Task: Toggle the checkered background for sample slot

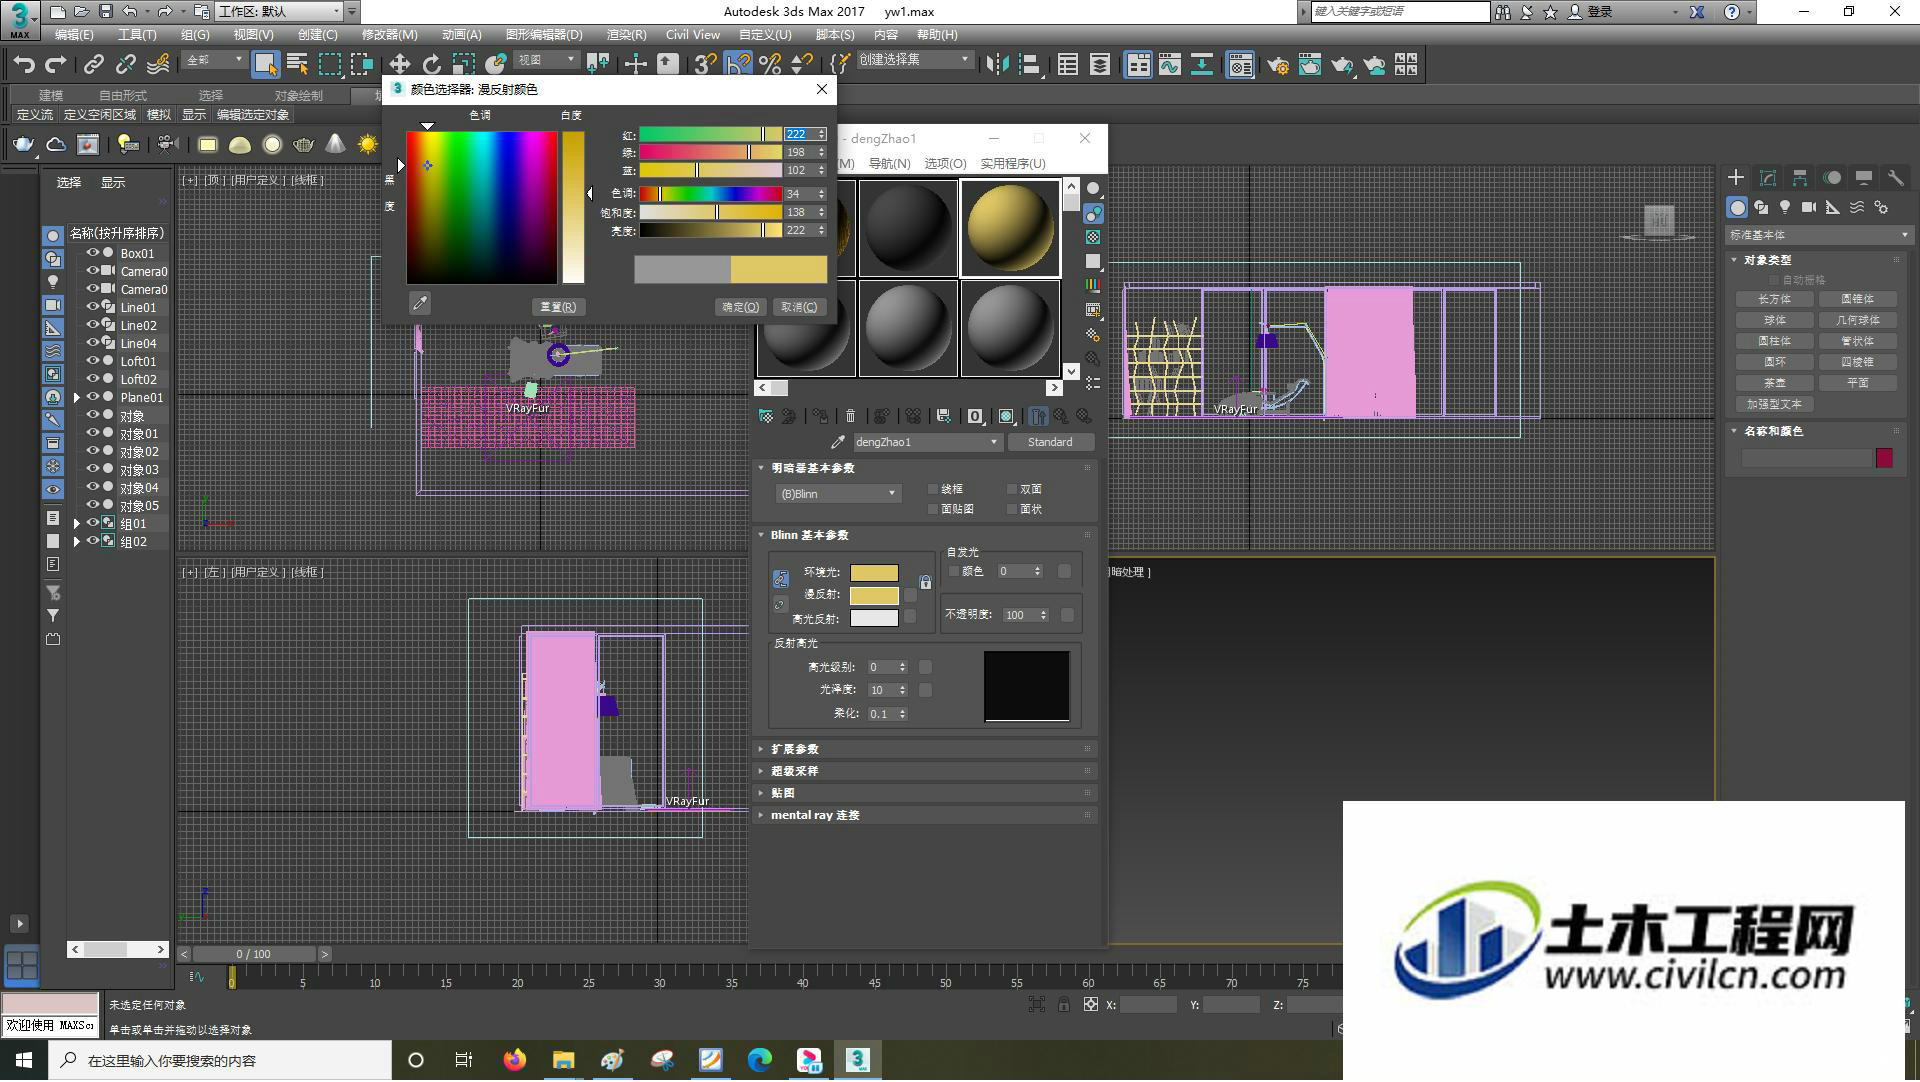Action: (x=1093, y=237)
